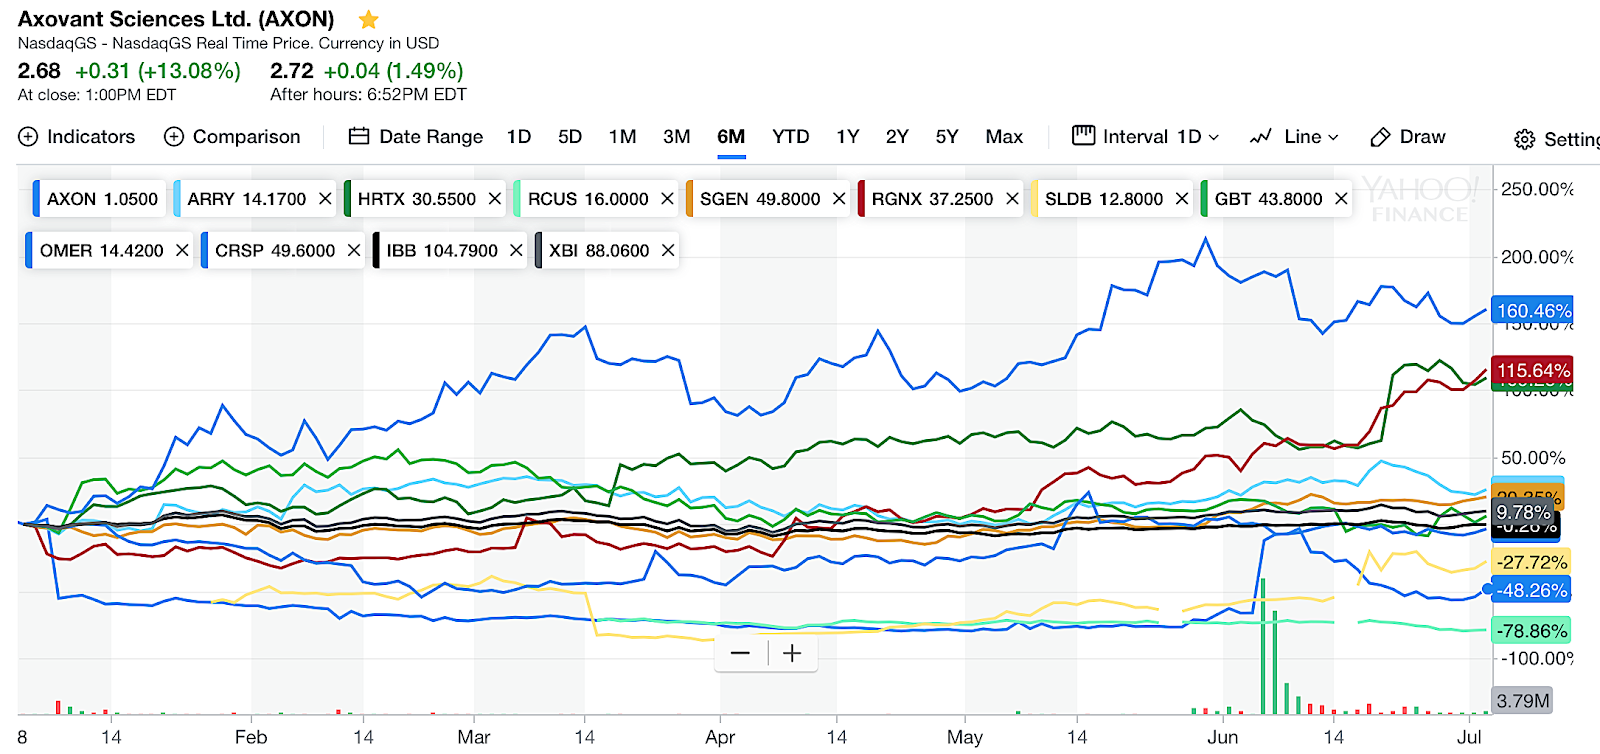Click the RGNX 37.2500 legend label
The width and height of the screenshot is (1600, 754).
(932, 199)
